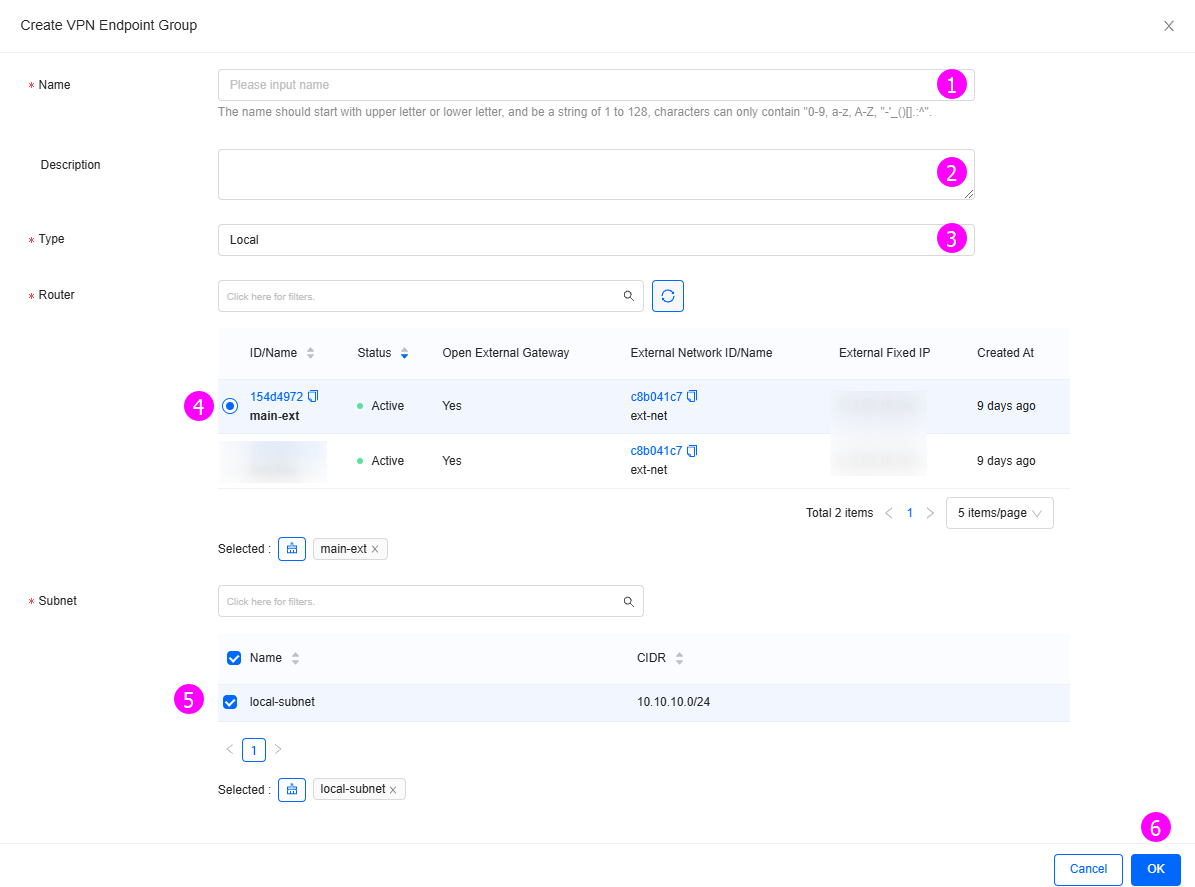Click the Router filter search magnifier icon
This screenshot has height=887, width=1195.
tap(629, 296)
